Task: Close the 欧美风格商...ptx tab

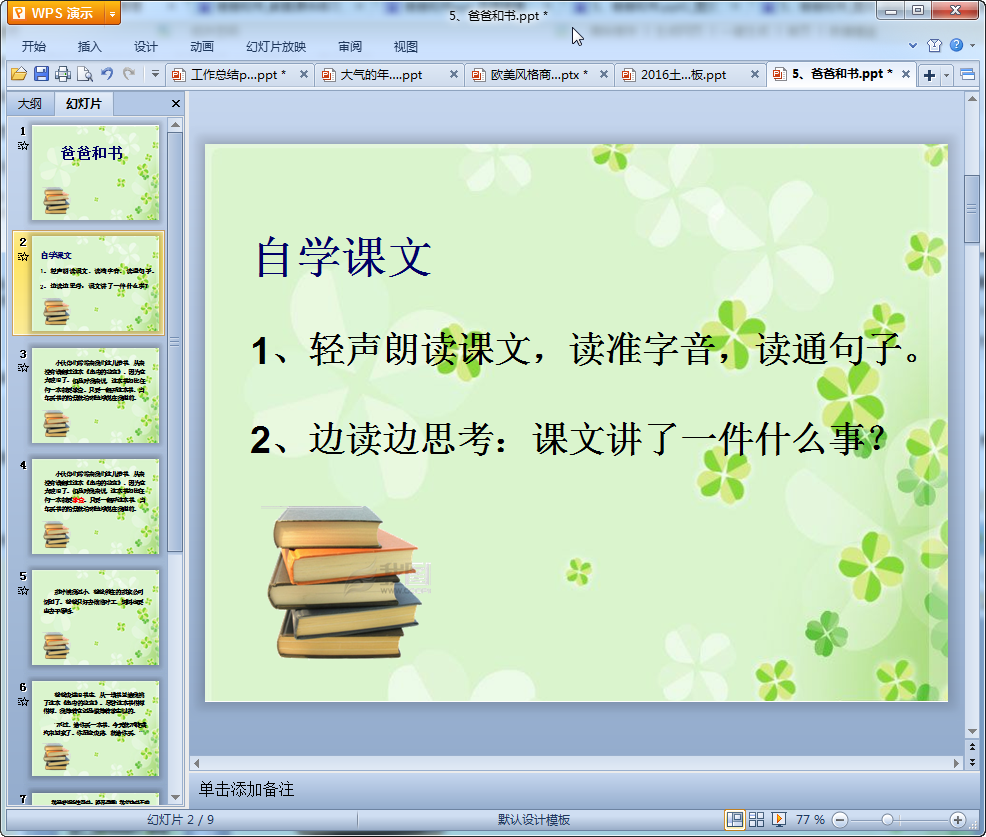Action: pos(604,74)
